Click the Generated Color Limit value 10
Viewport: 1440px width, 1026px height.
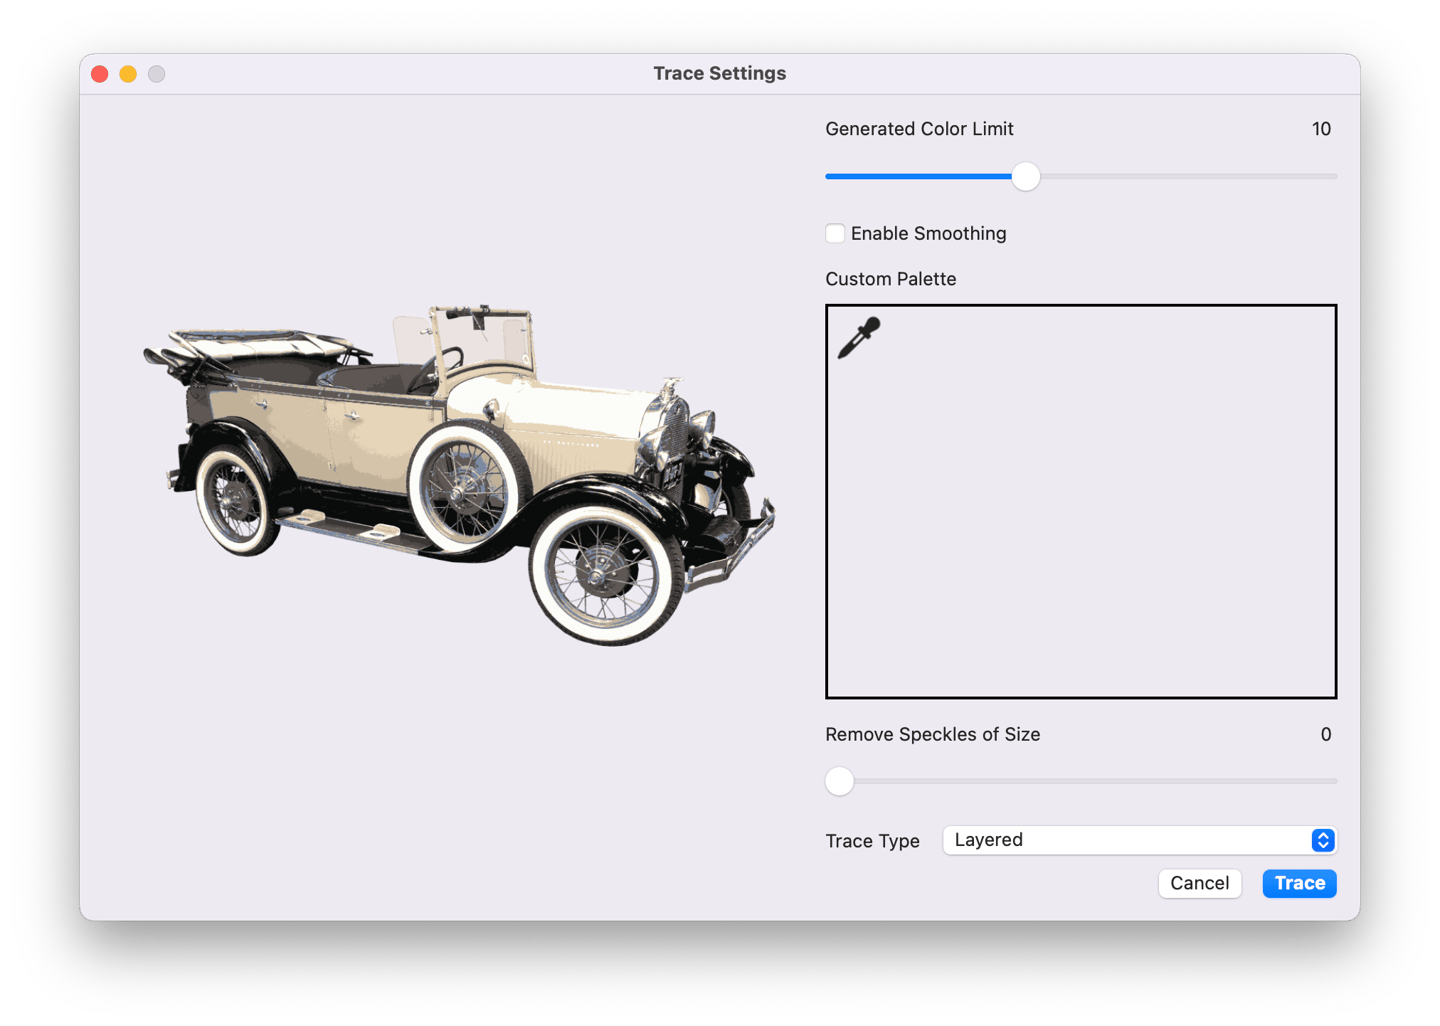(1321, 129)
